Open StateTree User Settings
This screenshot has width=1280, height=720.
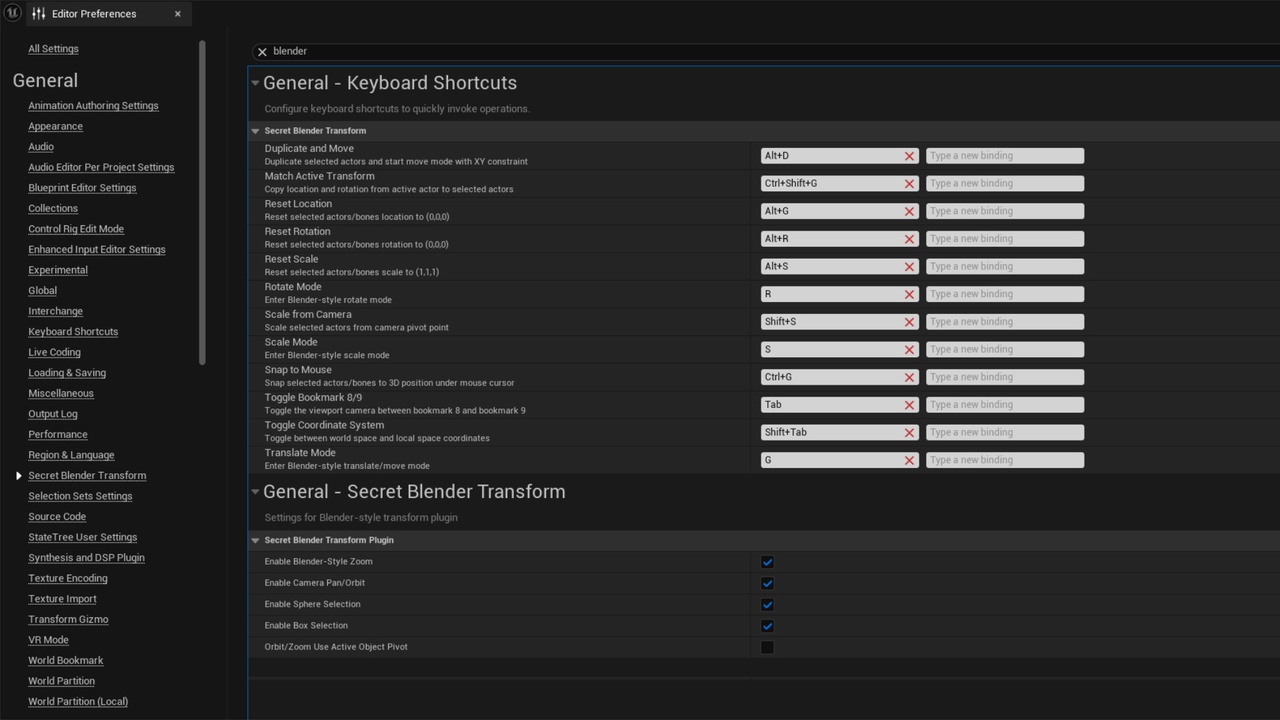[x=83, y=538]
